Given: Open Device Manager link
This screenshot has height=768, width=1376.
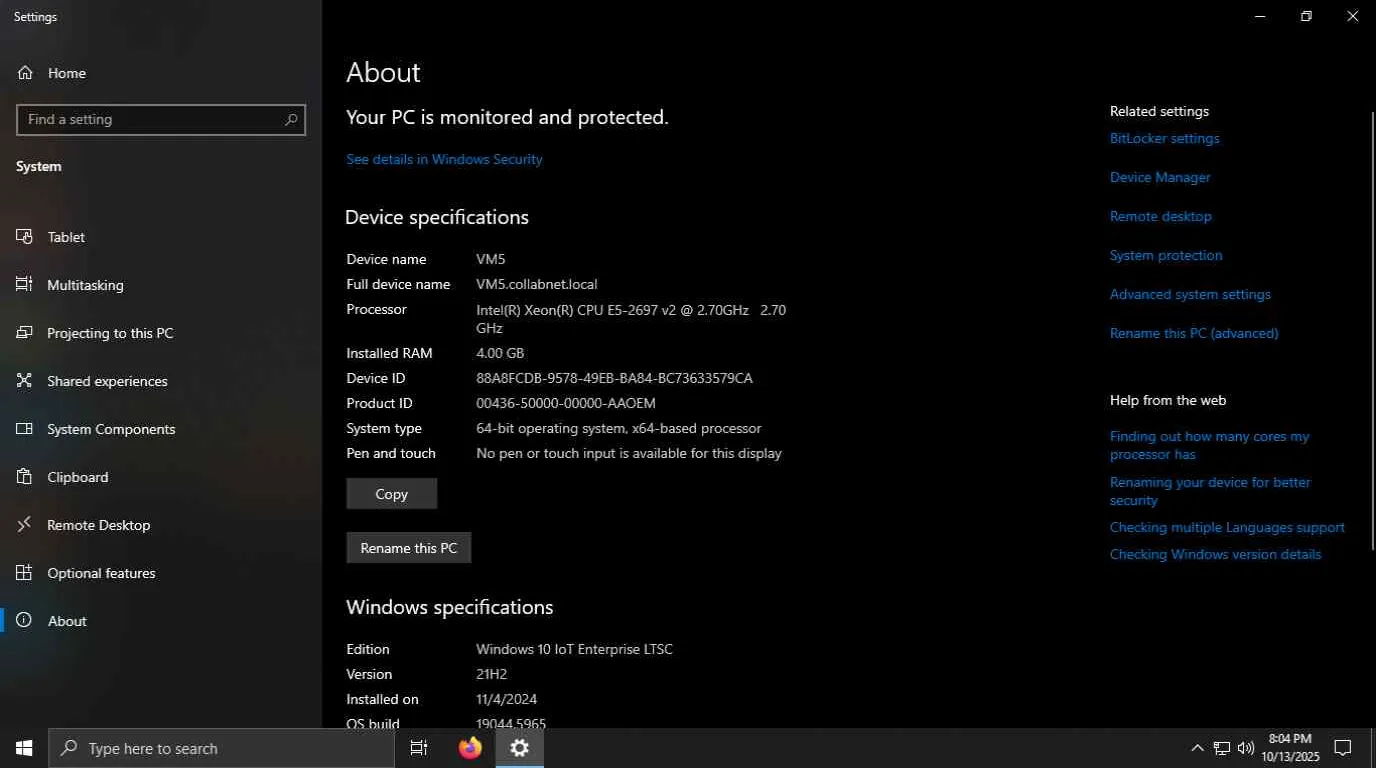Looking at the screenshot, I should pos(1160,177).
